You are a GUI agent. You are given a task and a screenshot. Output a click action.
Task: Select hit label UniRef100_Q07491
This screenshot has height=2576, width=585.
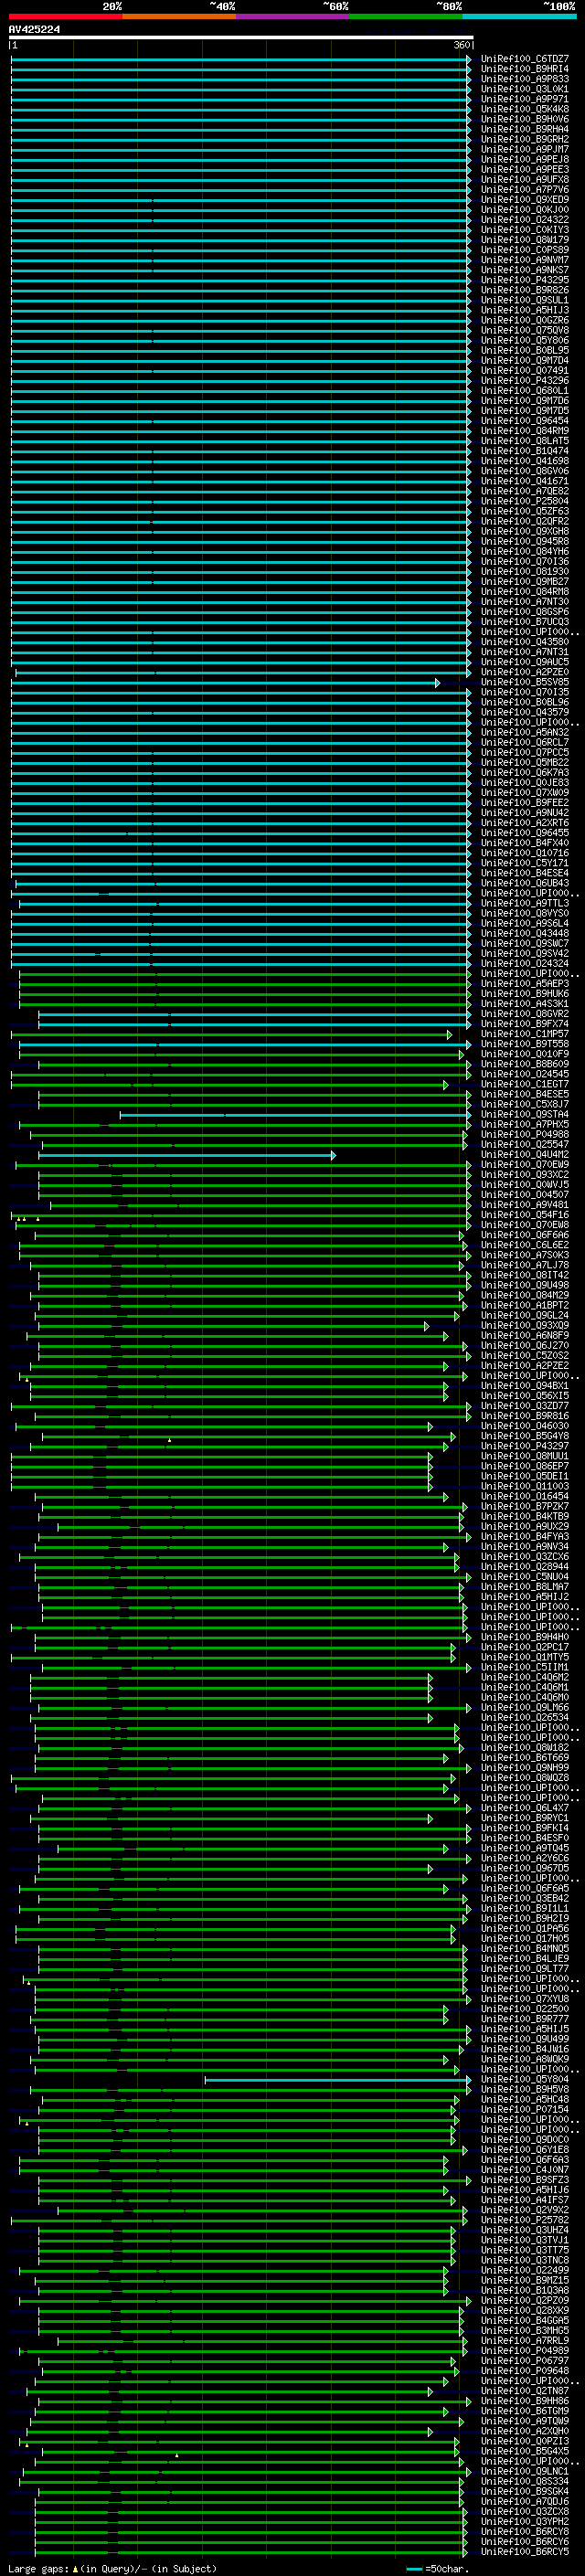[525, 371]
